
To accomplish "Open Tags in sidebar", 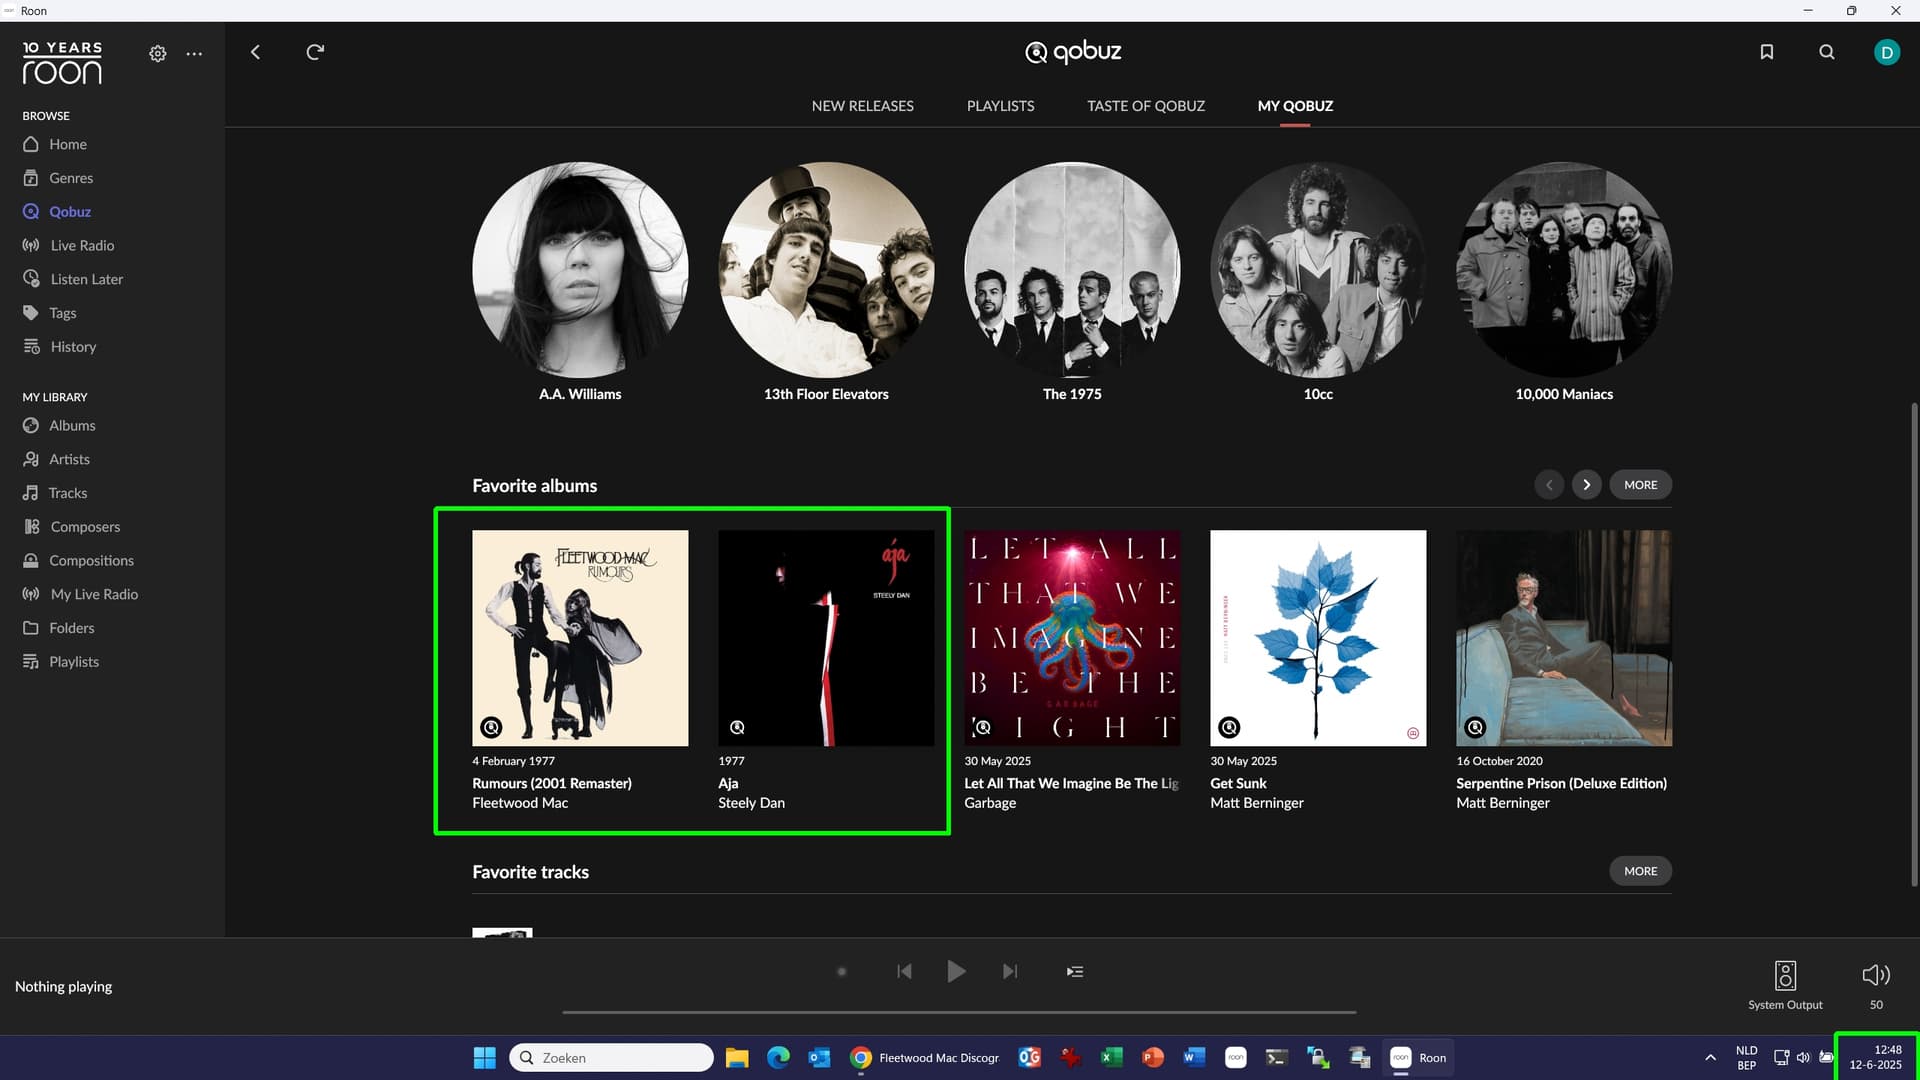I will tap(62, 313).
